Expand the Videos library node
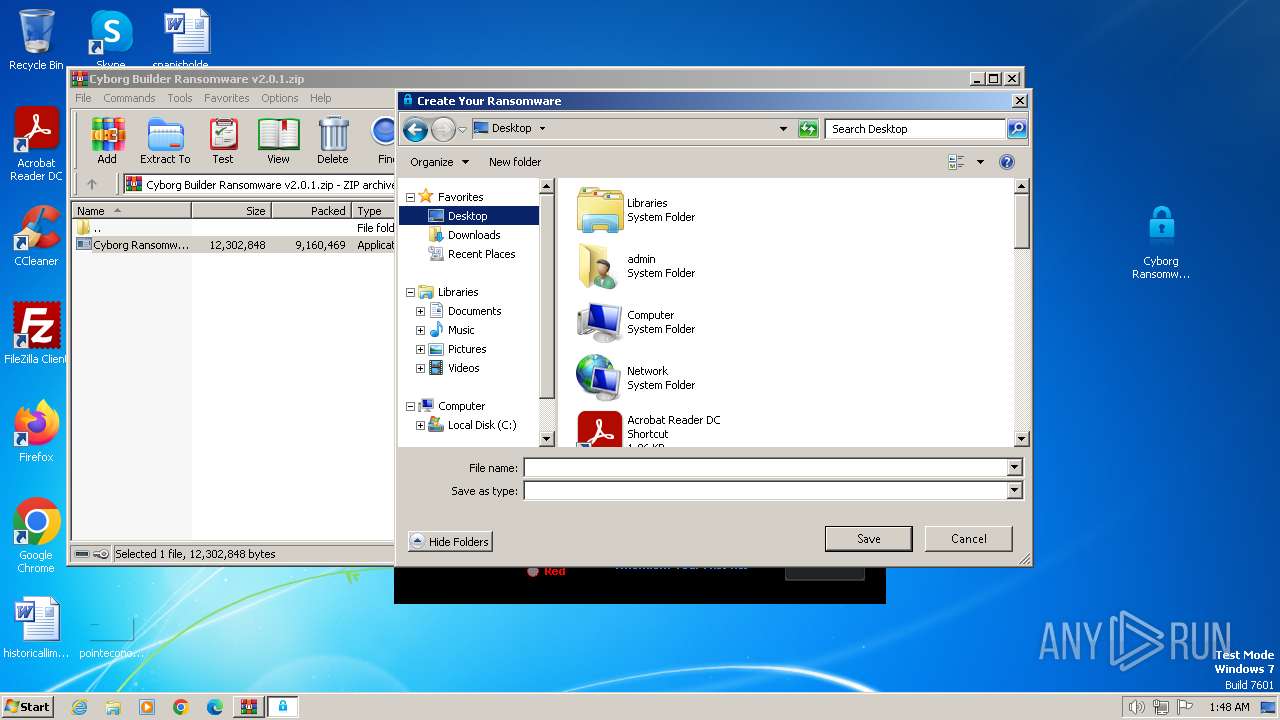The width and height of the screenshot is (1280, 720). click(420, 368)
